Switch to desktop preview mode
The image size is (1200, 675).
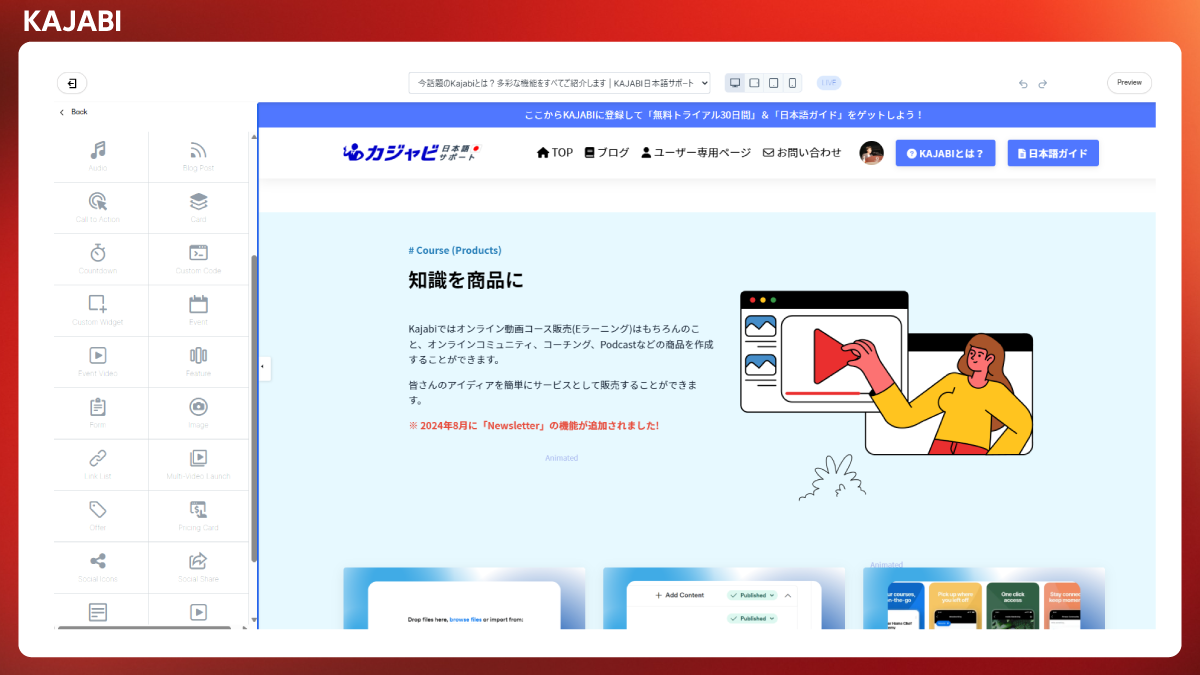[735, 83]
